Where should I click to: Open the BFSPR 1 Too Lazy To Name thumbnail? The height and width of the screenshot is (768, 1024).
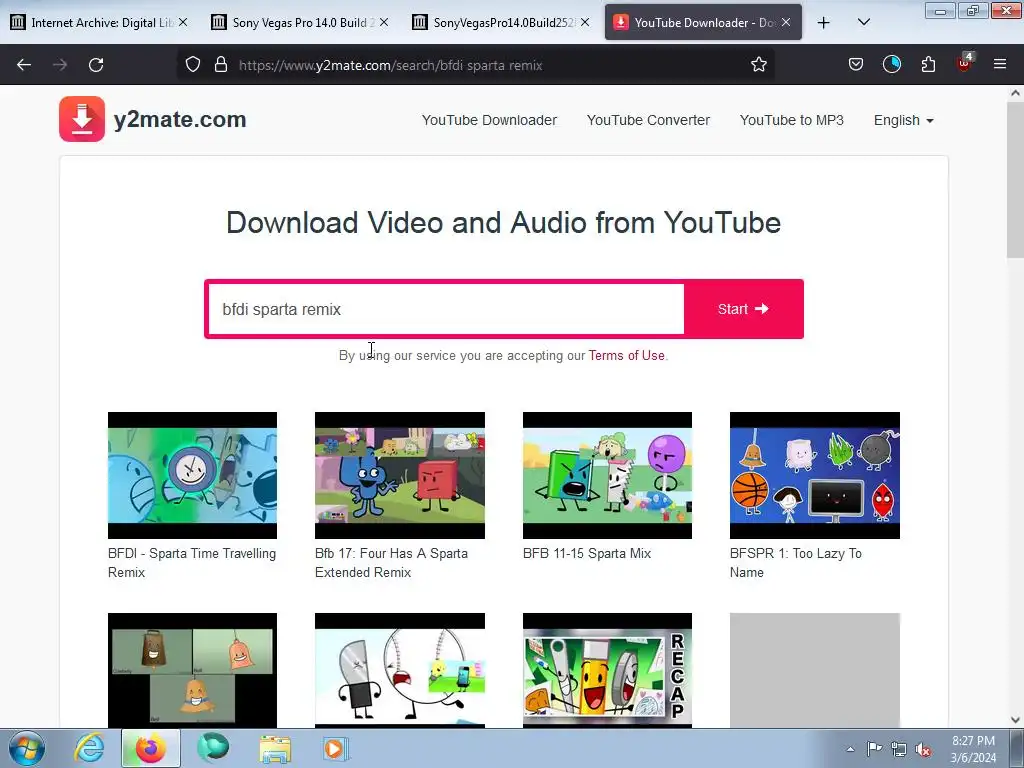[x=814, y=475]
